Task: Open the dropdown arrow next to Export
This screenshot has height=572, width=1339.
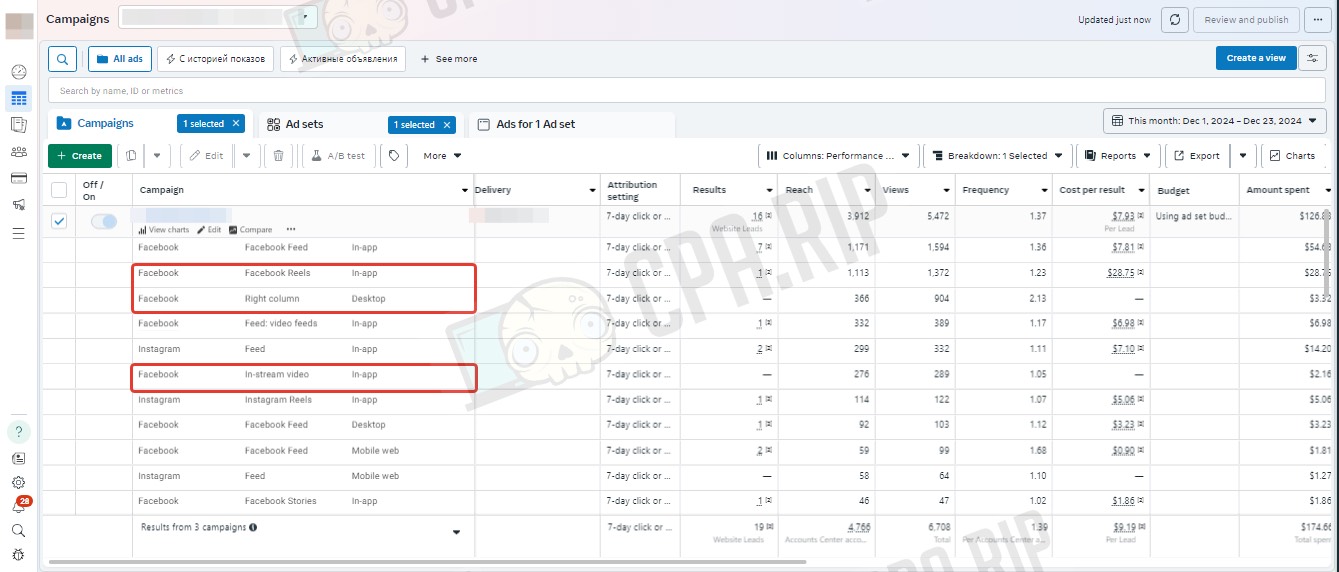Action: pyautogui.click(x=1243, y=156)
